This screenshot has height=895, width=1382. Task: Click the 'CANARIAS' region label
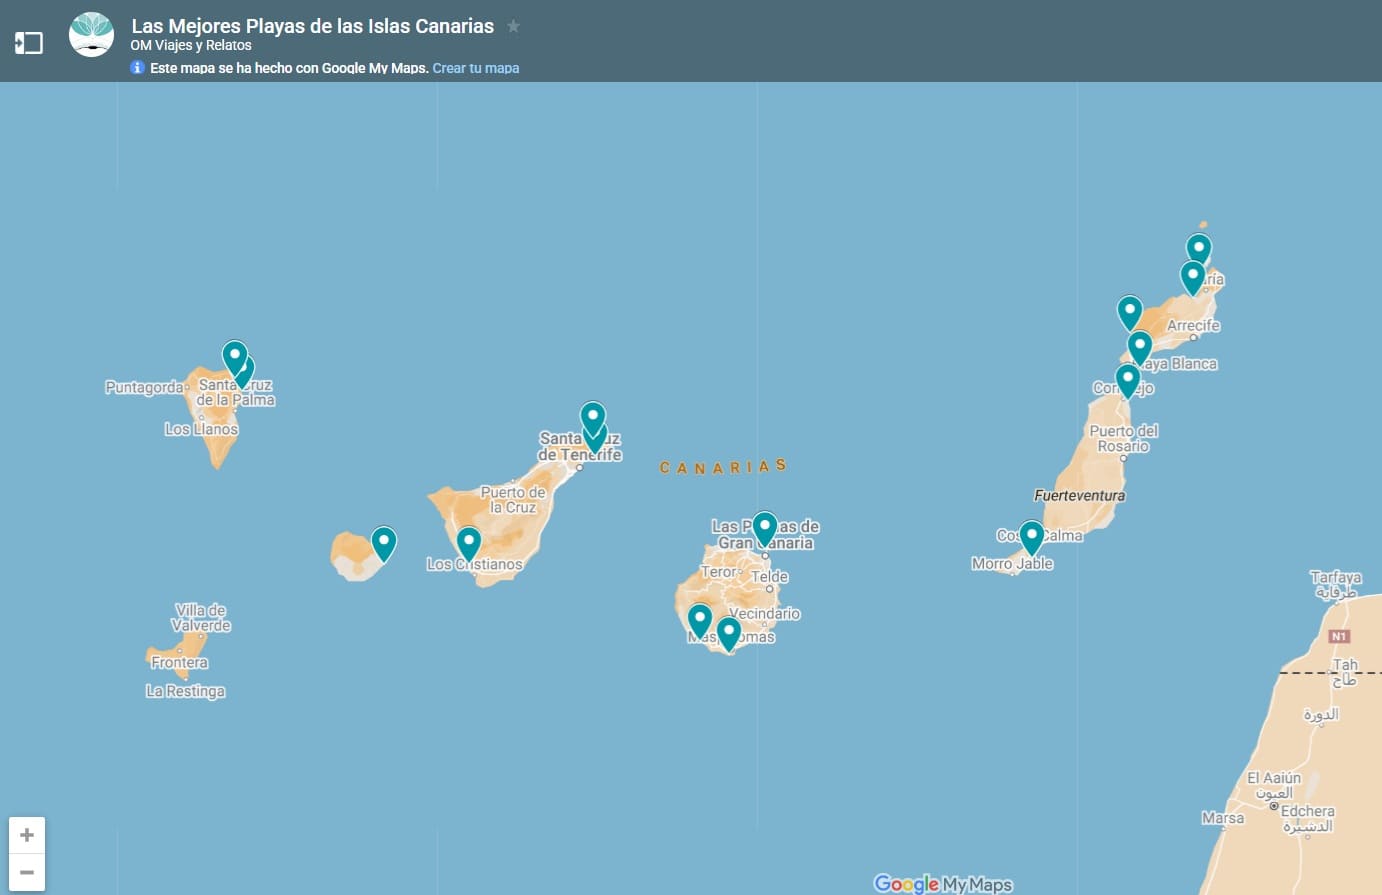(x=723, y=467)
